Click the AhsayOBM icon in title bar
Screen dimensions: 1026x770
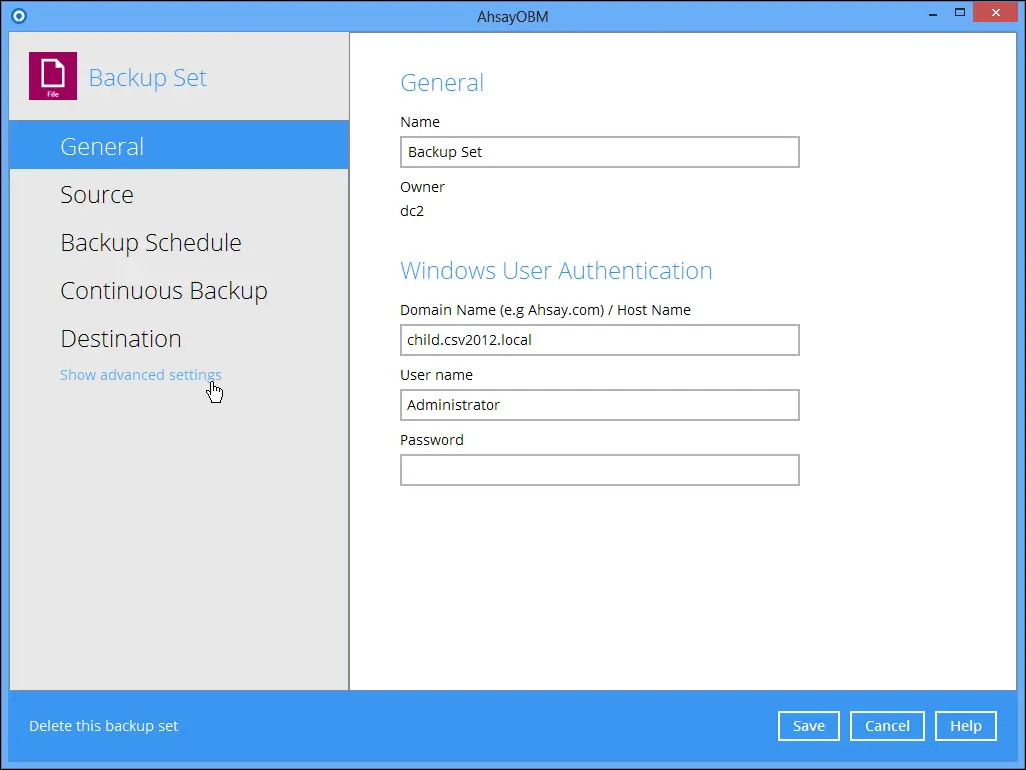pyautogui.click(x=17, y=15)
